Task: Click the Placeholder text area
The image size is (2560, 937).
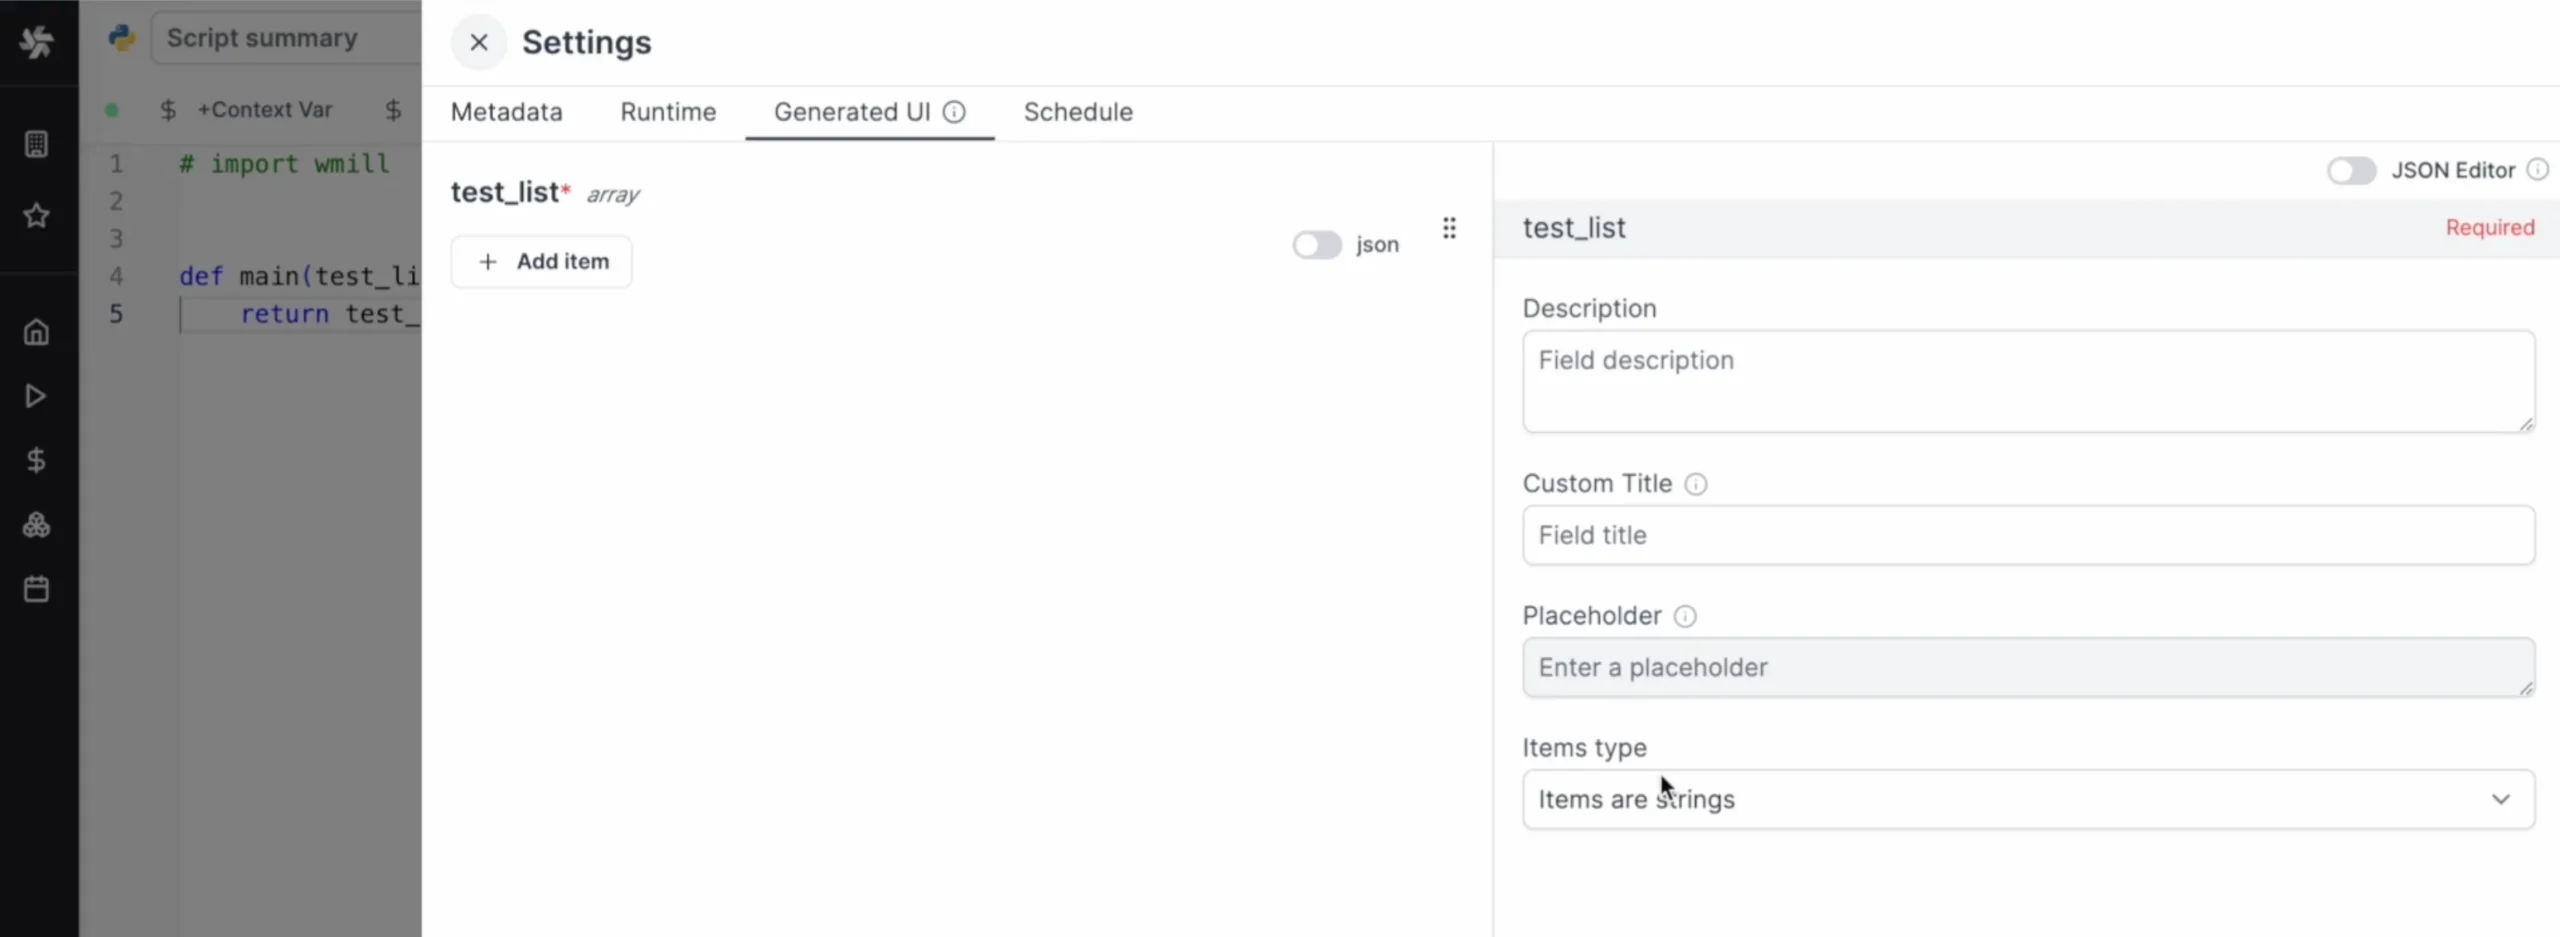Action: click(x=2028, y=667)
